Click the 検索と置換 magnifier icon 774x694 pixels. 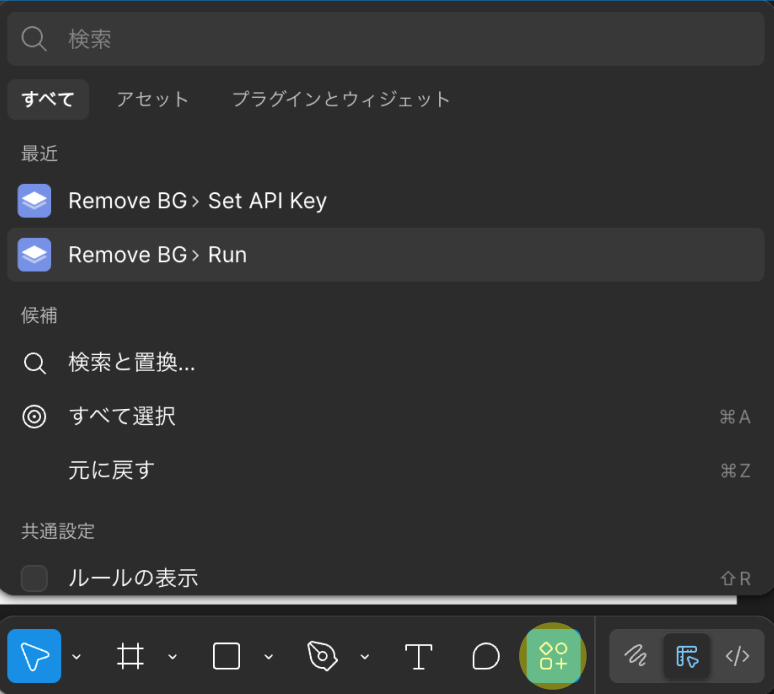(x=35, y=363)
